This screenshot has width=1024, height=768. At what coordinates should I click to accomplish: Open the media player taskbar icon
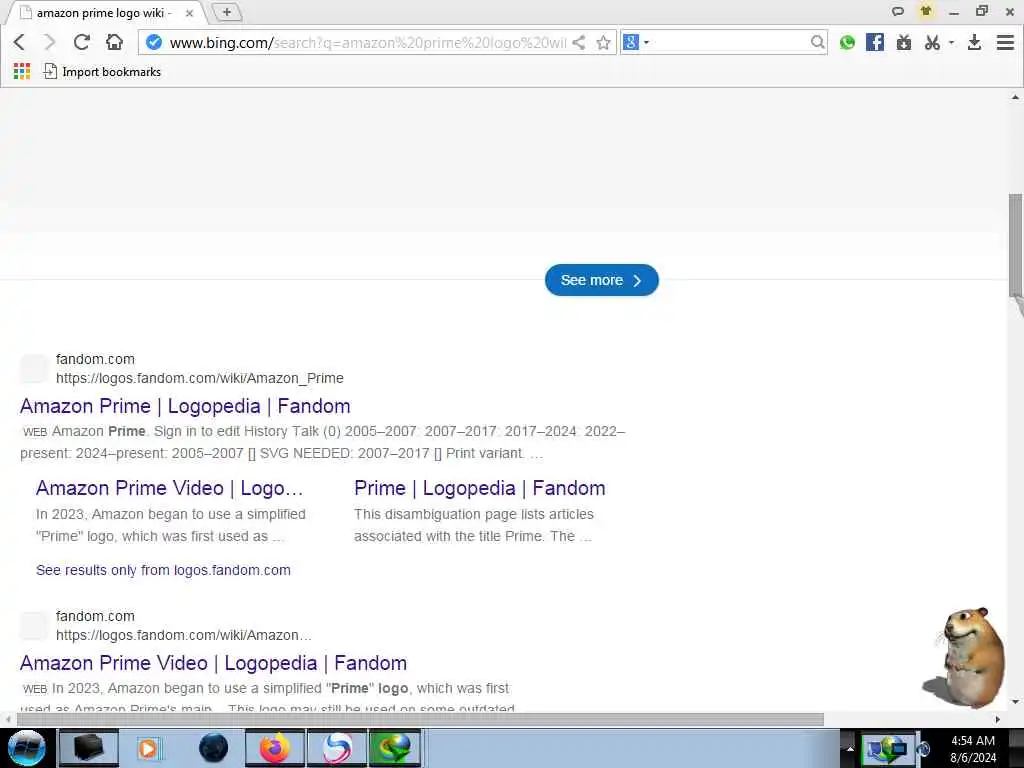coord(148,748)
